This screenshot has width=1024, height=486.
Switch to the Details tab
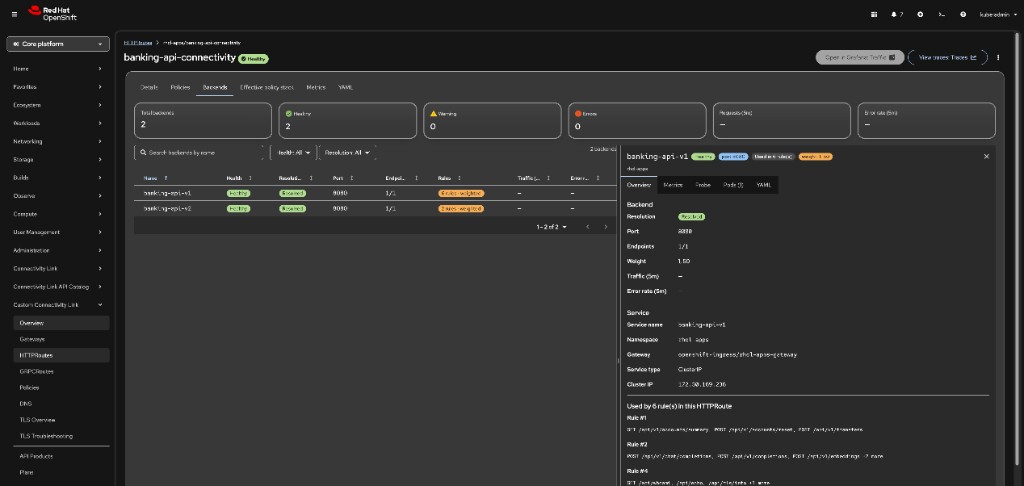(x=149, y=87)
